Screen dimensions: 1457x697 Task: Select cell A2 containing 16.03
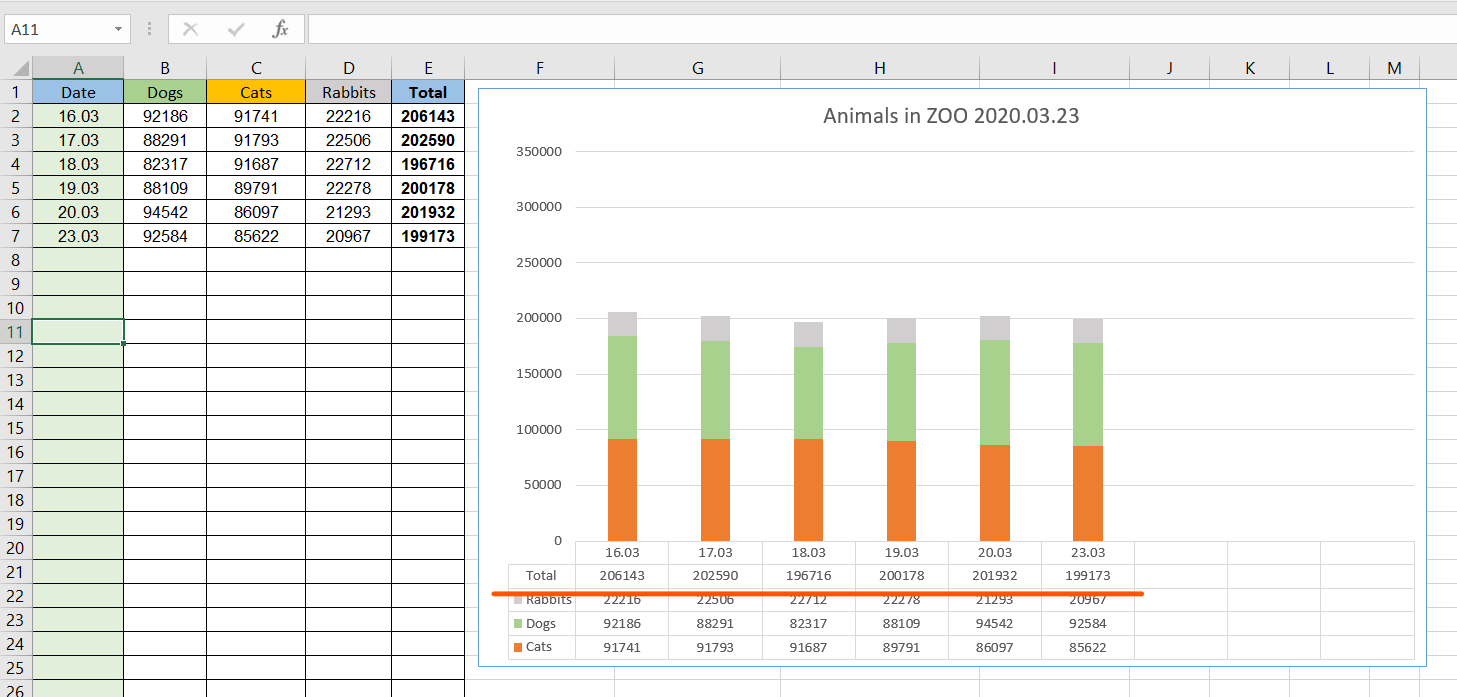pos(78,115)
